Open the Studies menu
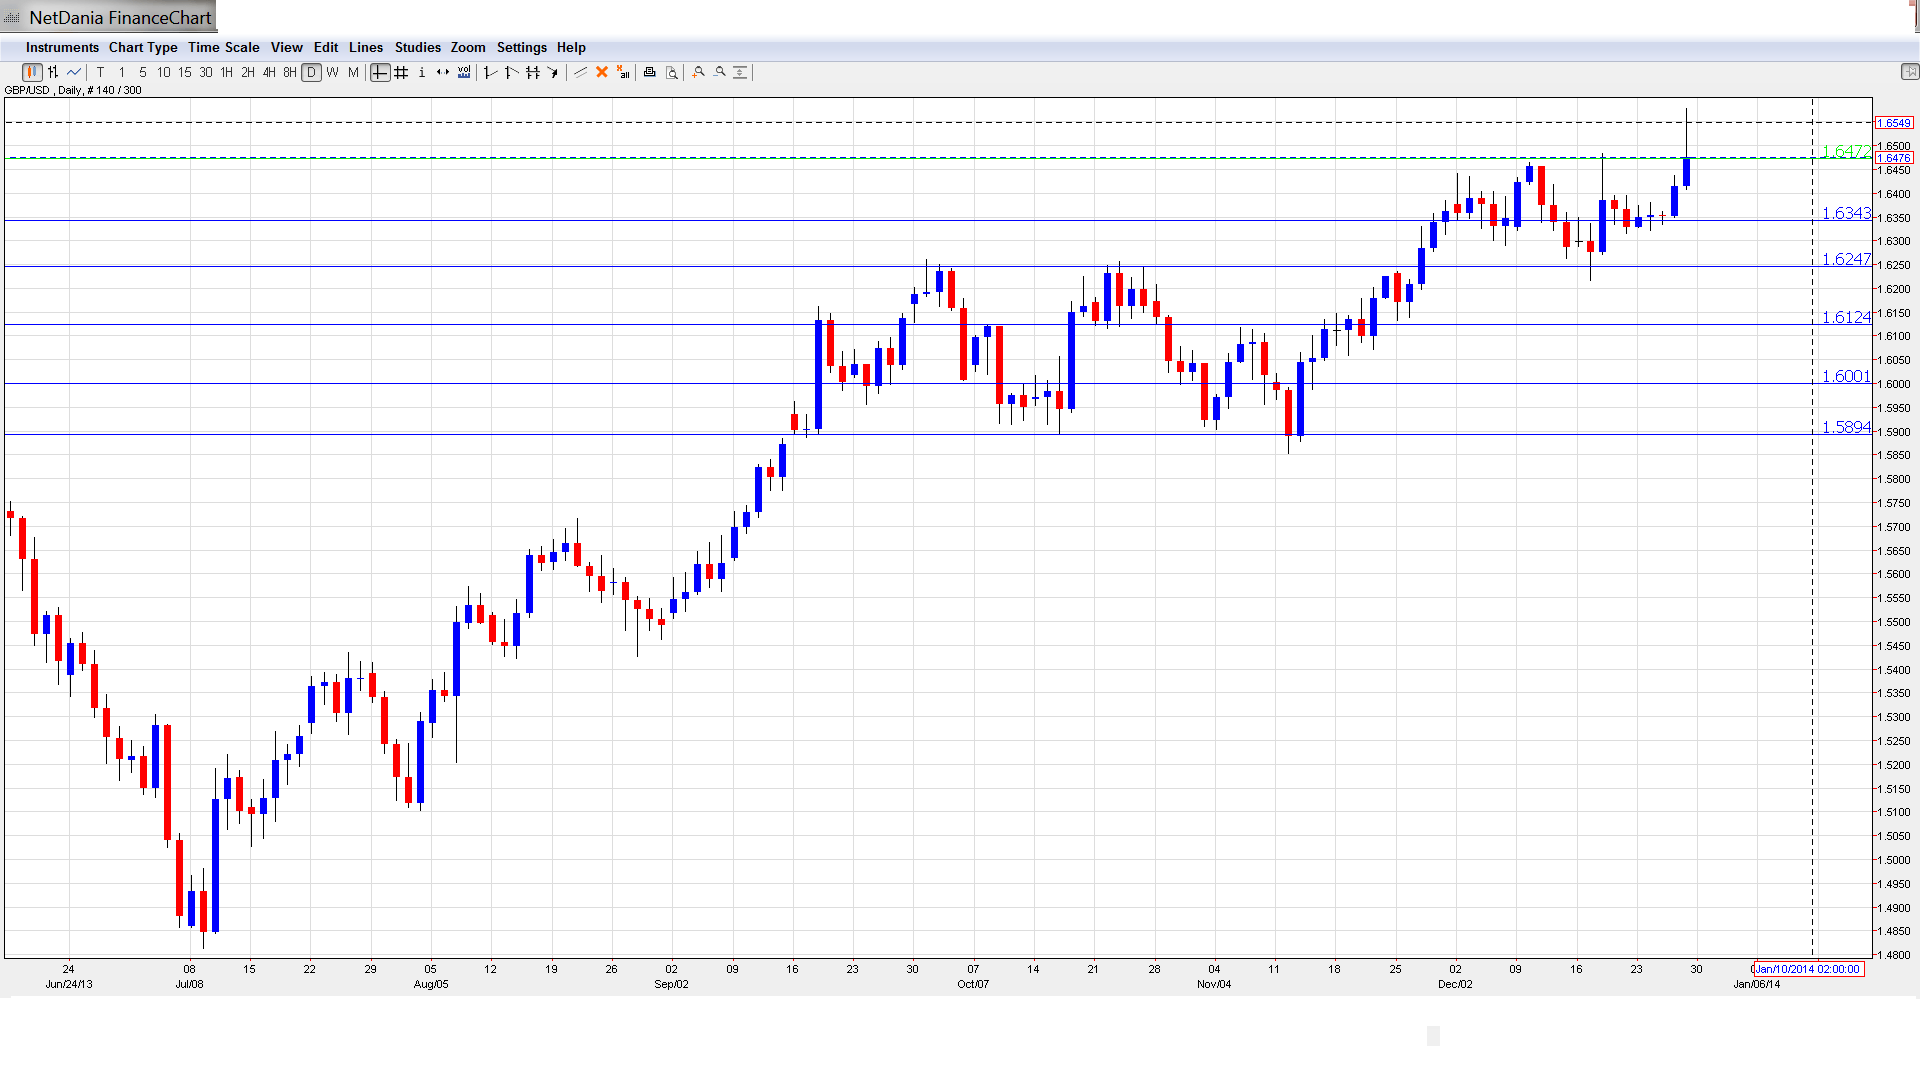The image size is (1920, 1080). click(x=417, y=47)
